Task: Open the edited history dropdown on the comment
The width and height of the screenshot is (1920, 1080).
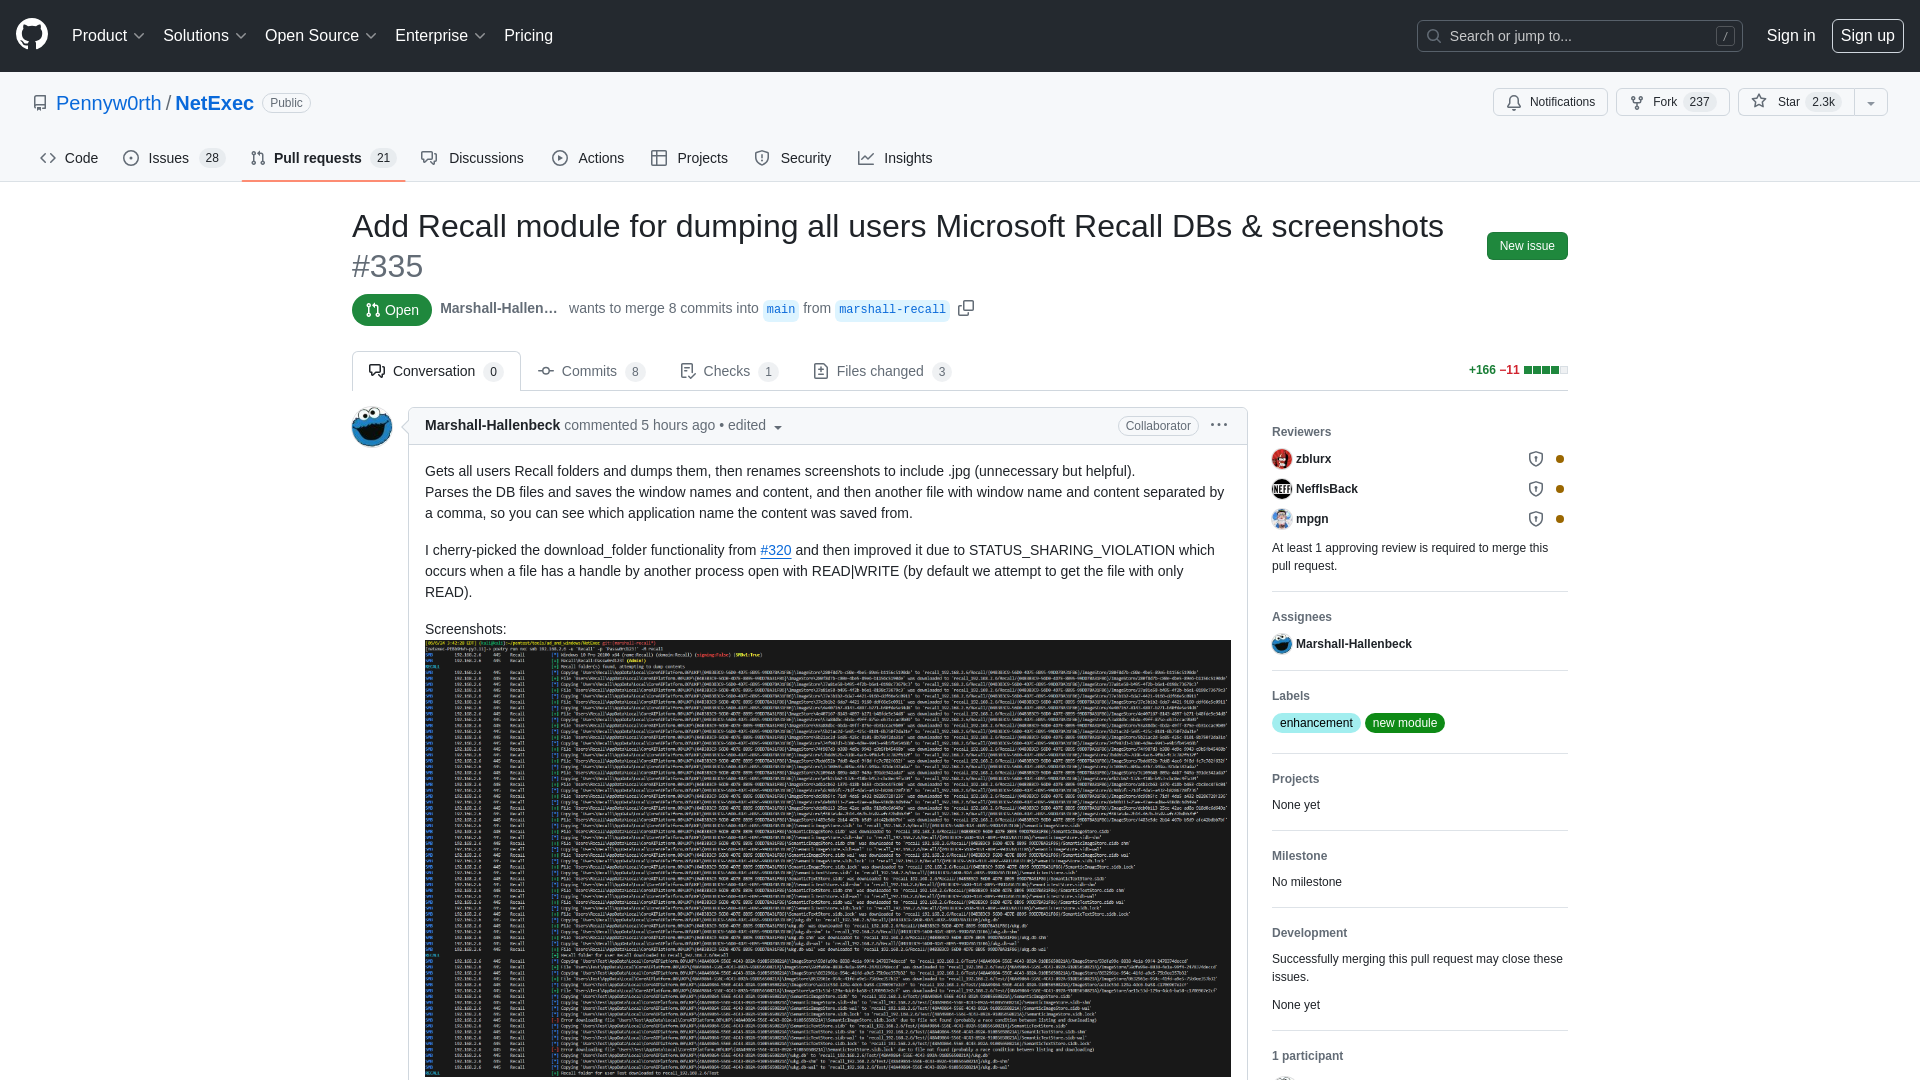Action: (x=756, y=426)
